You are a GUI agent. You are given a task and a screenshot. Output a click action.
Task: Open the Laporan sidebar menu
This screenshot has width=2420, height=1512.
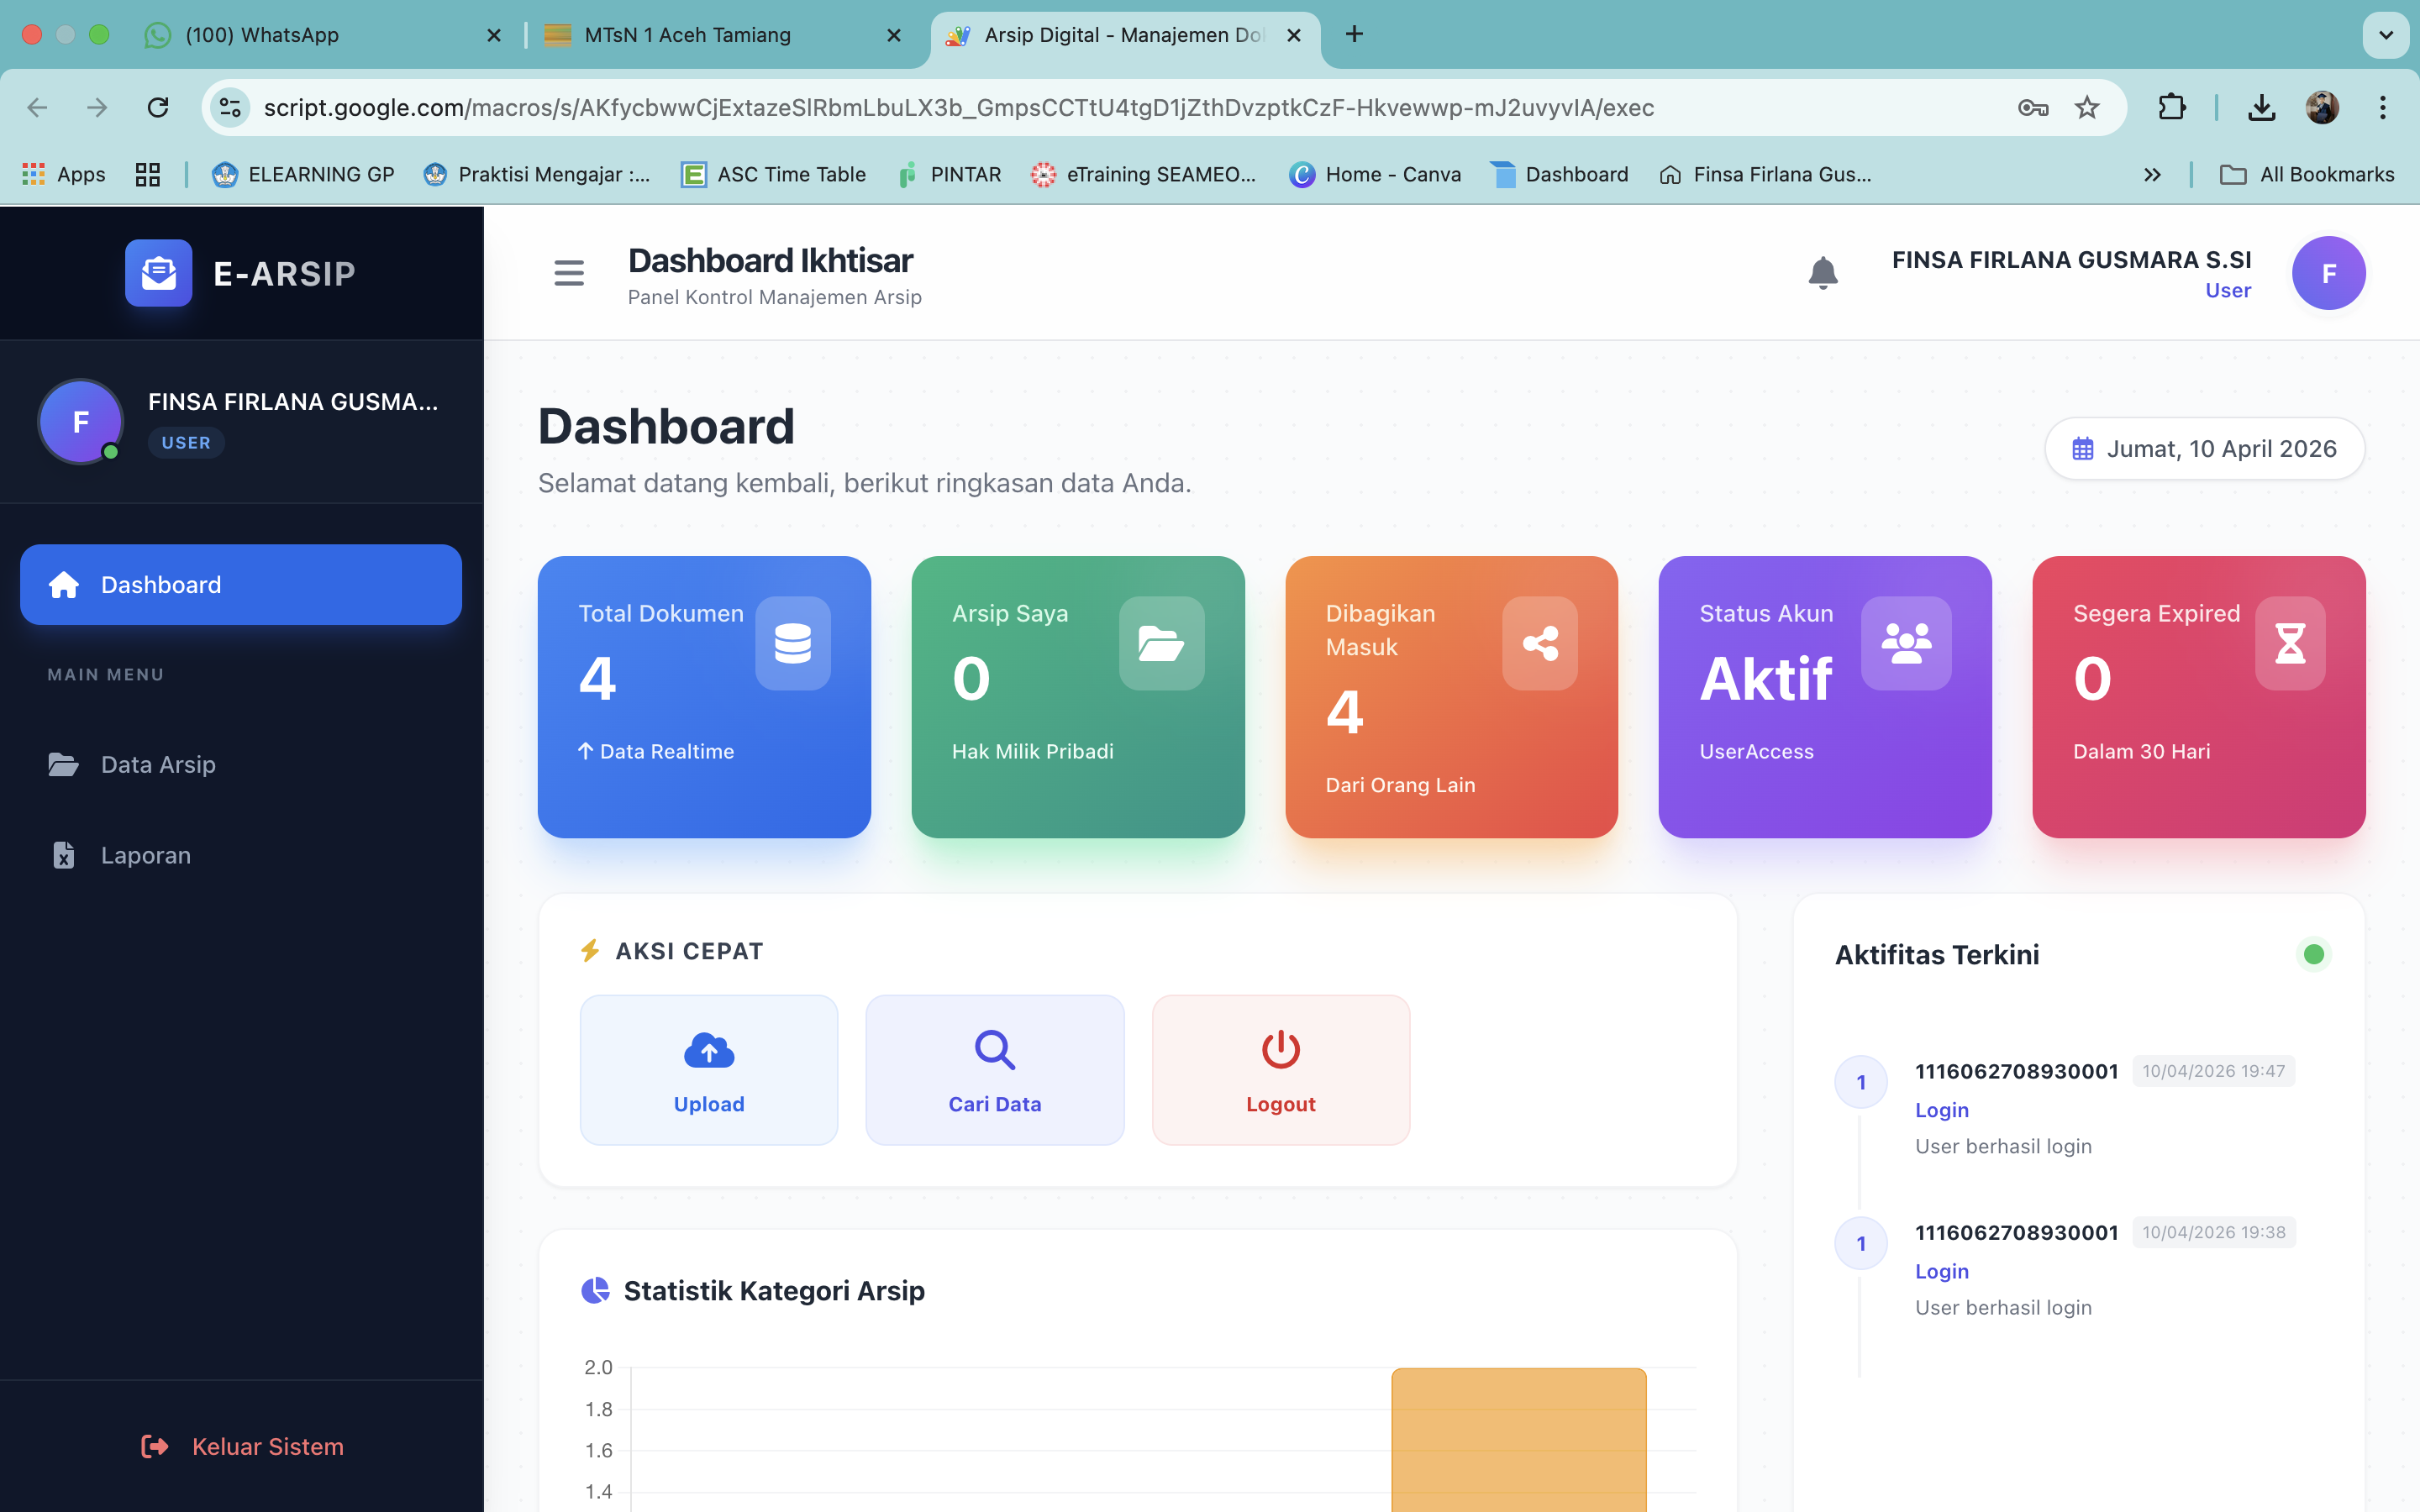[x=145, y=855]
